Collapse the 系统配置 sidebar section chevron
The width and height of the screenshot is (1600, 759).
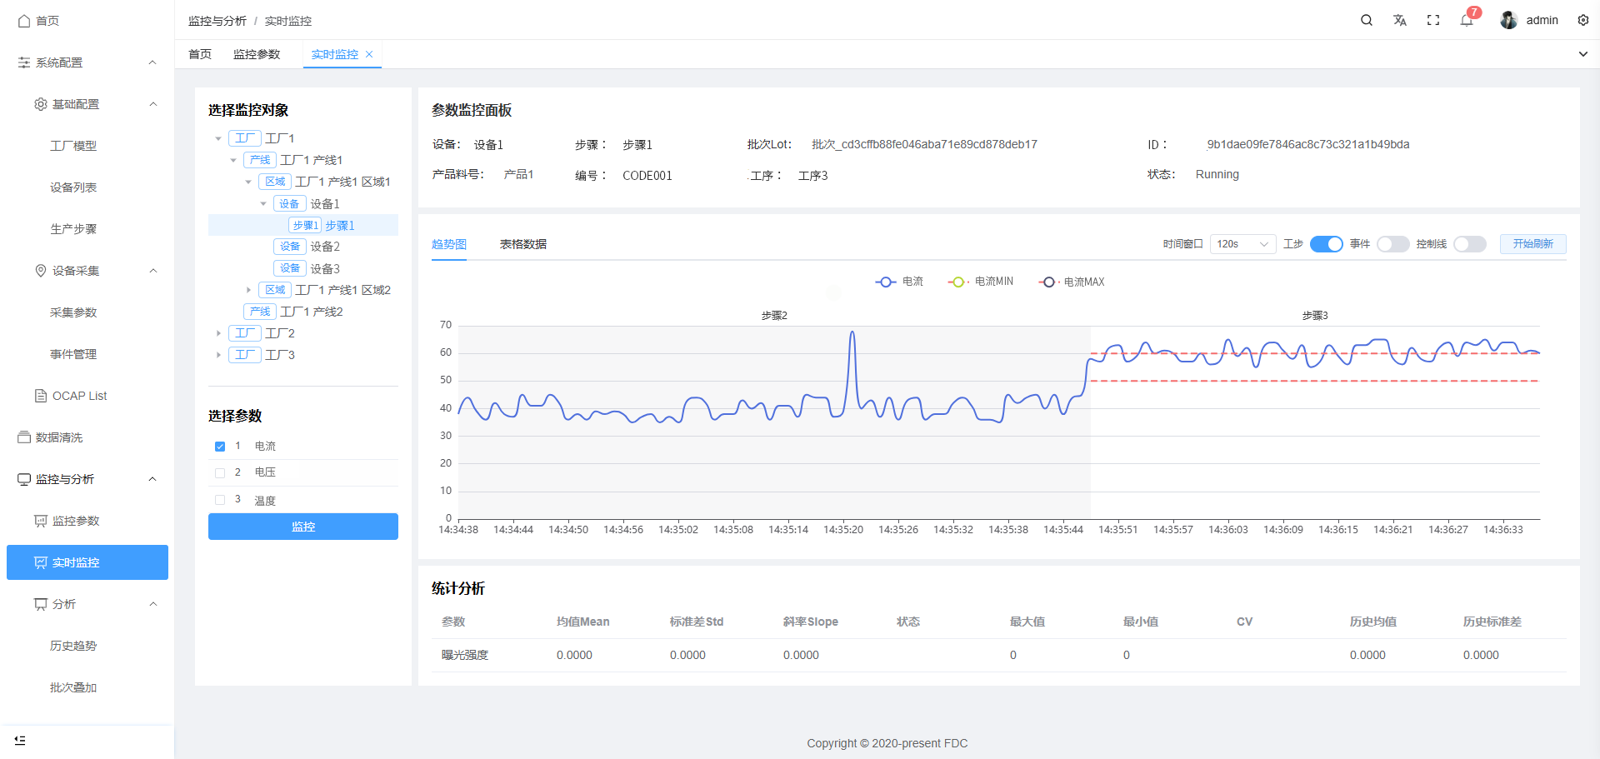[x=152, y=62]
